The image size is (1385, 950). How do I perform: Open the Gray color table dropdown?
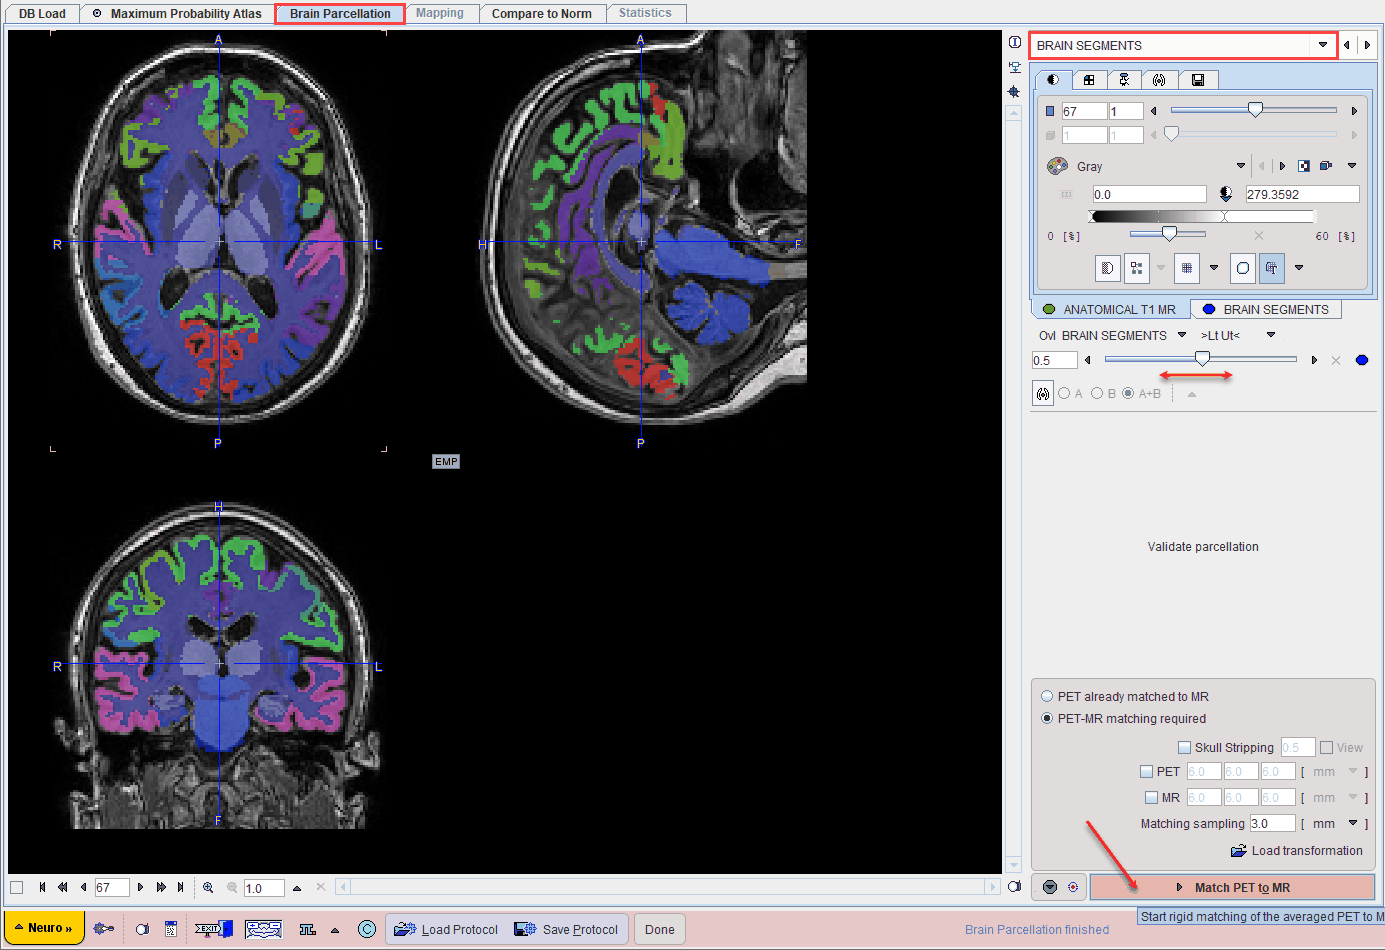pyautogui.click(x=1240, y=166)
